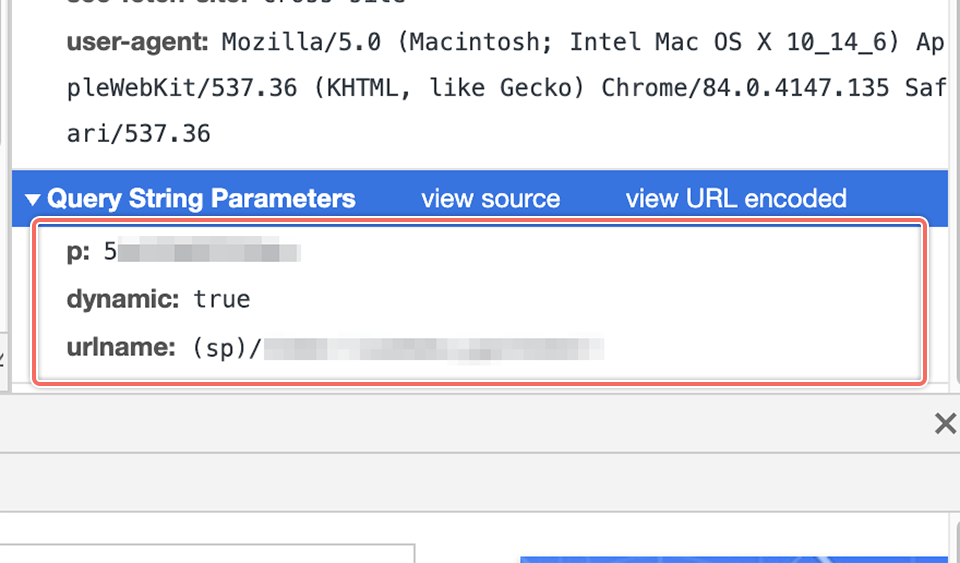Close the bottom drawer with X
Image resolution: width=960 pixels, height=563 pixels.
945,423
